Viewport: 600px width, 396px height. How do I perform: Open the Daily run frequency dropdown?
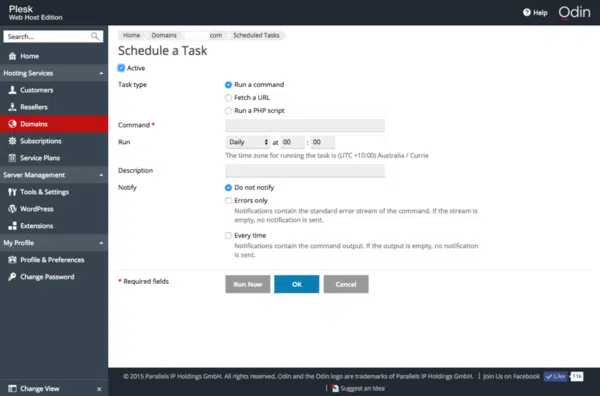[248, 142]
